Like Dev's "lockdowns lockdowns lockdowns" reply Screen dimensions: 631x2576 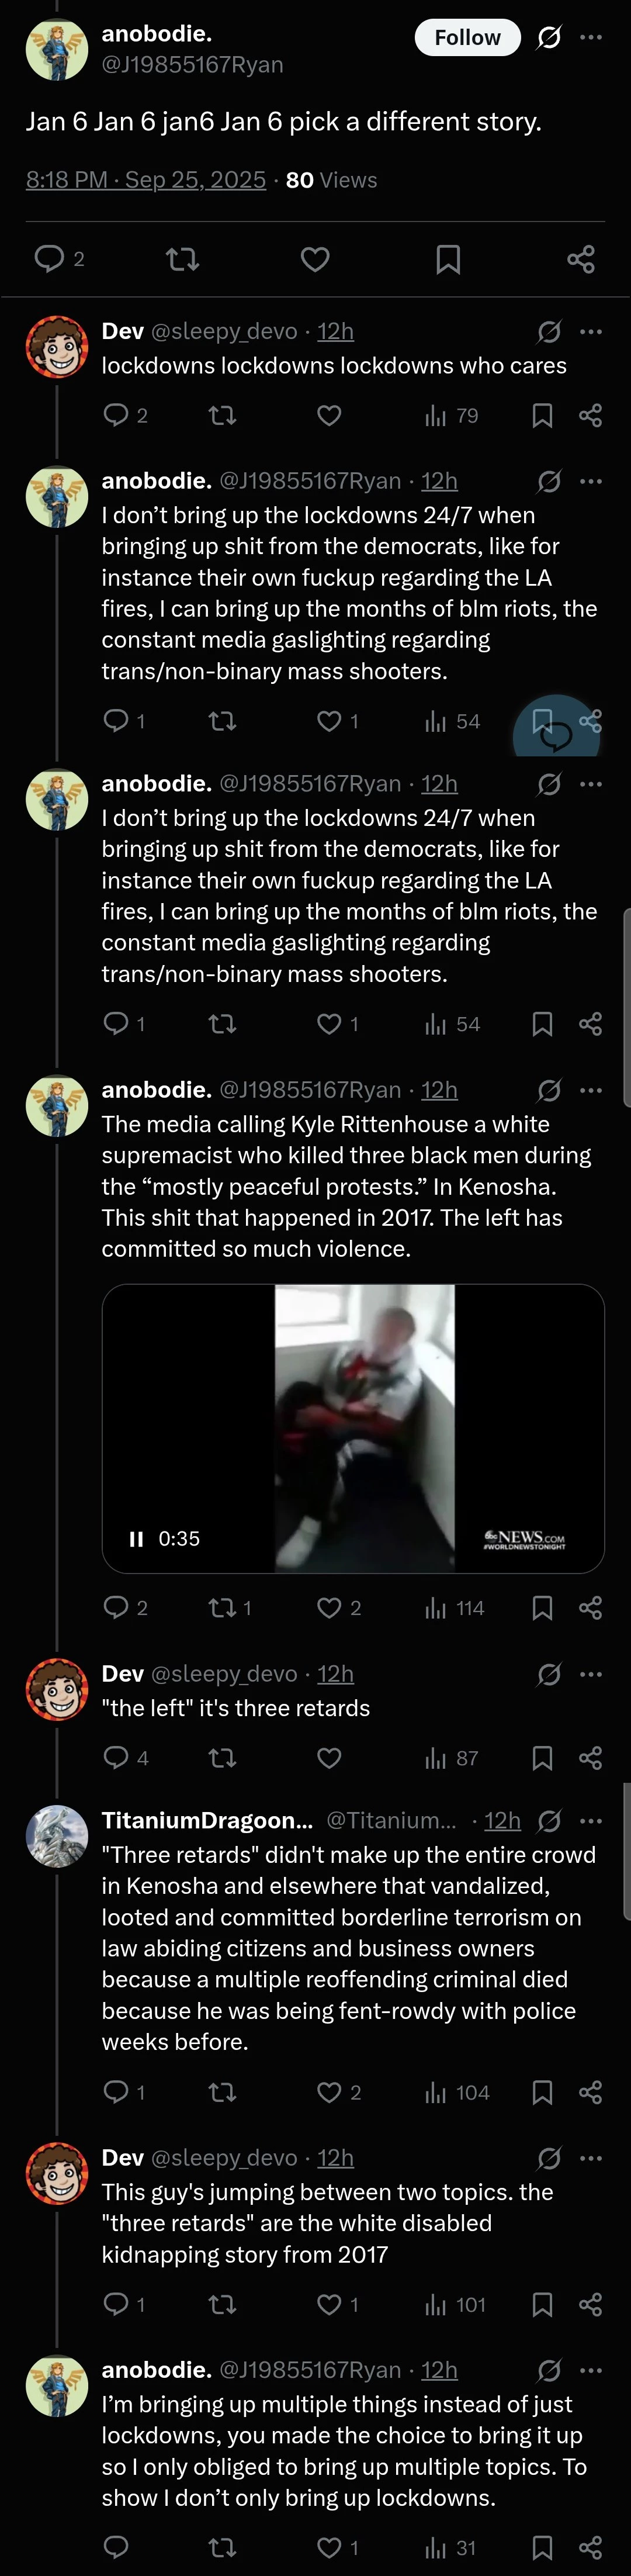329,415
